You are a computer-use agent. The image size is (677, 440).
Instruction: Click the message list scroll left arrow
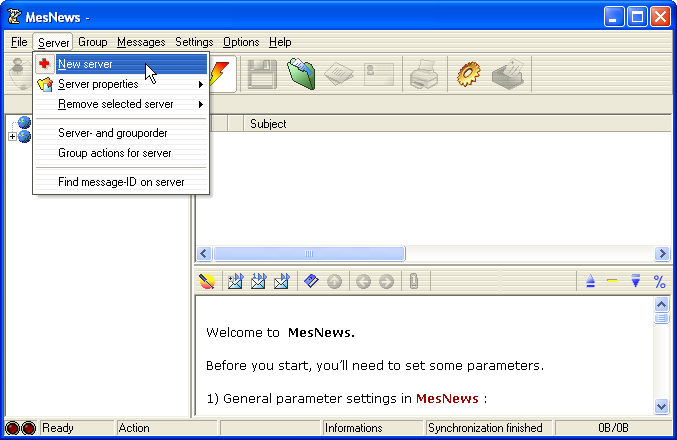(204, 253)
